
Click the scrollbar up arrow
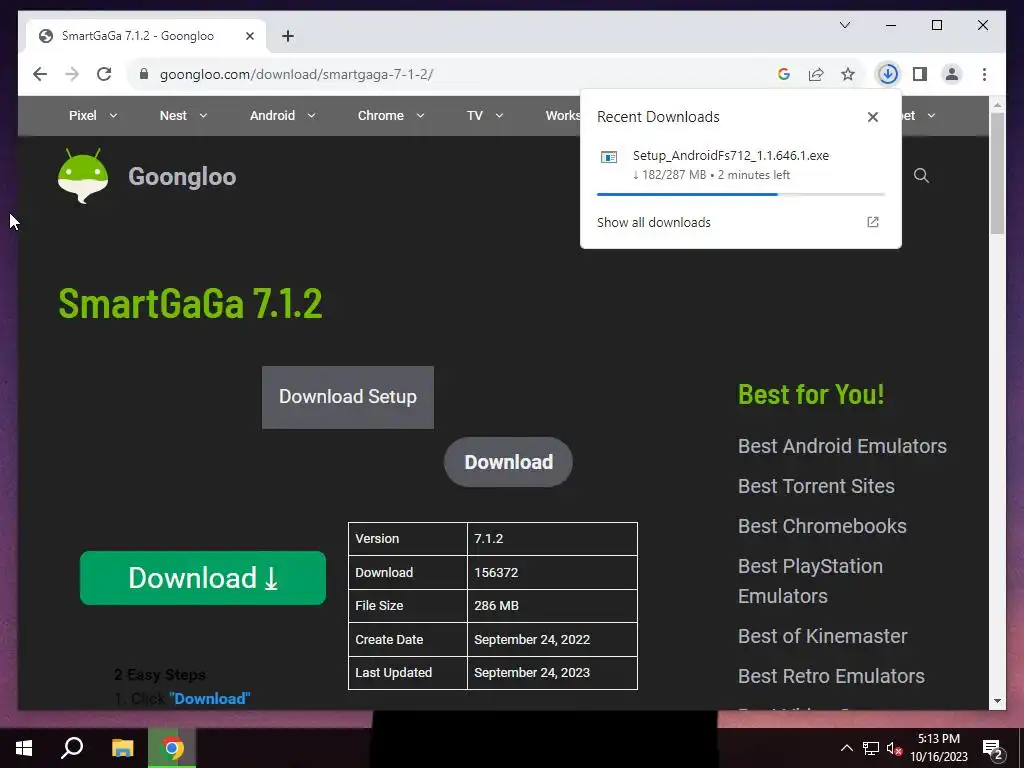pos(997,104)
